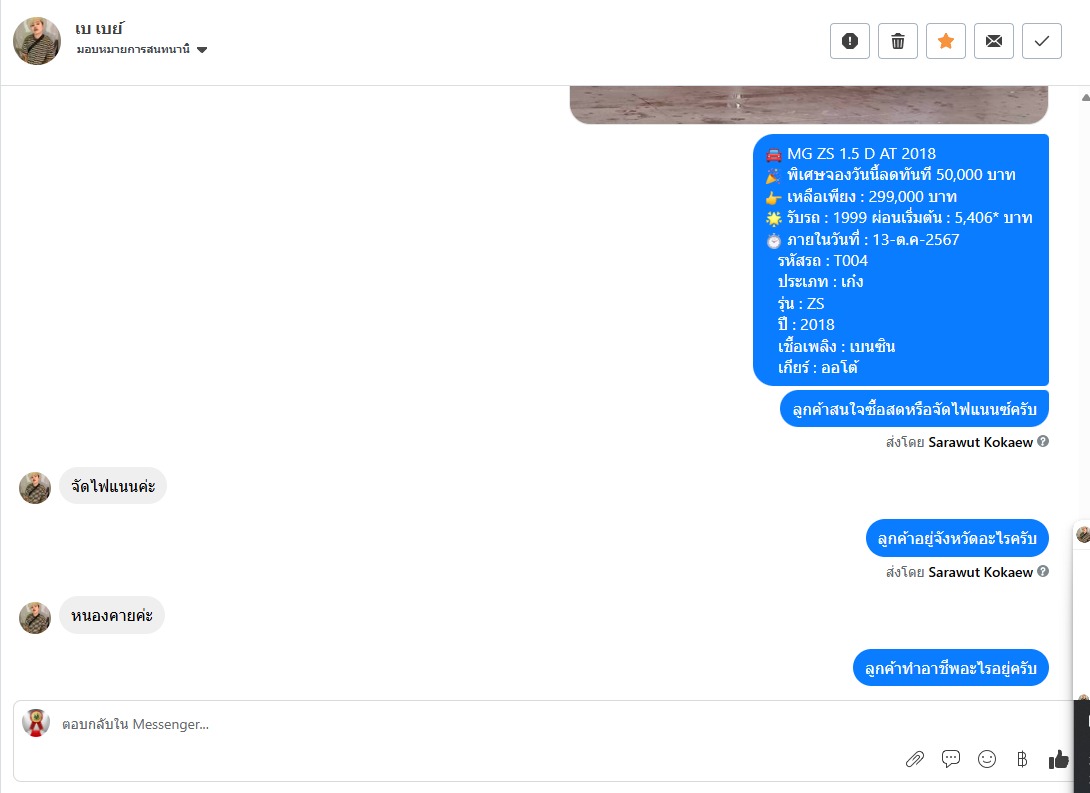Click scrollbar up arrow in chat
1090x793 pixels.
[1085, 97]
